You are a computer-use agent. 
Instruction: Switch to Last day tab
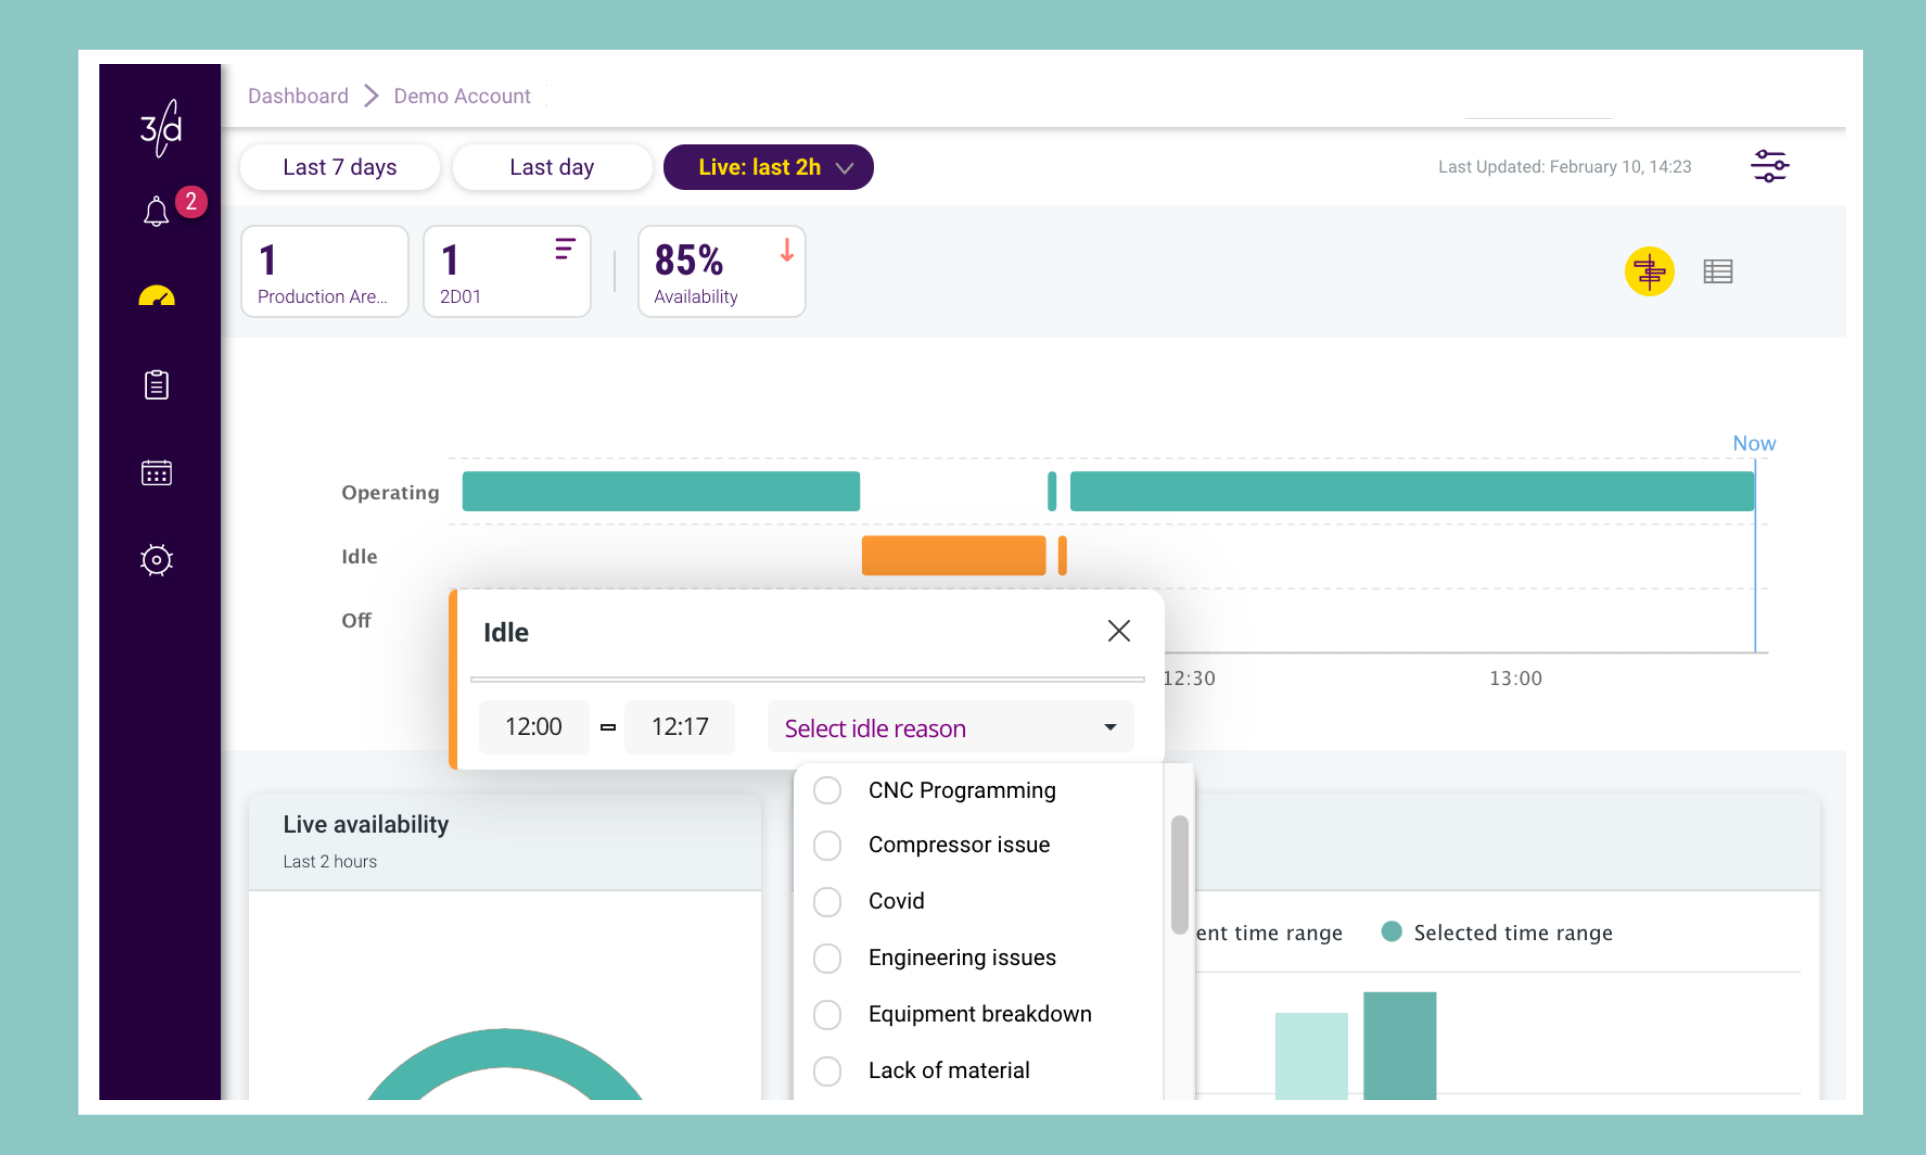(x=551, y=167)
